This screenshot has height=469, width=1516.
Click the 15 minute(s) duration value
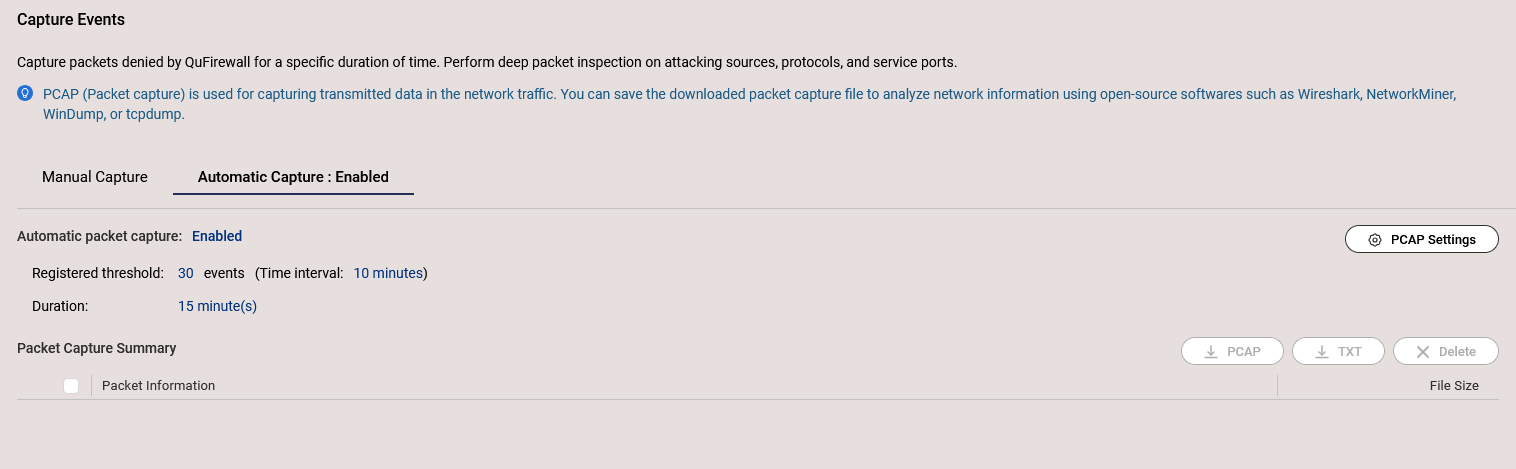click(x=217, y=306)
